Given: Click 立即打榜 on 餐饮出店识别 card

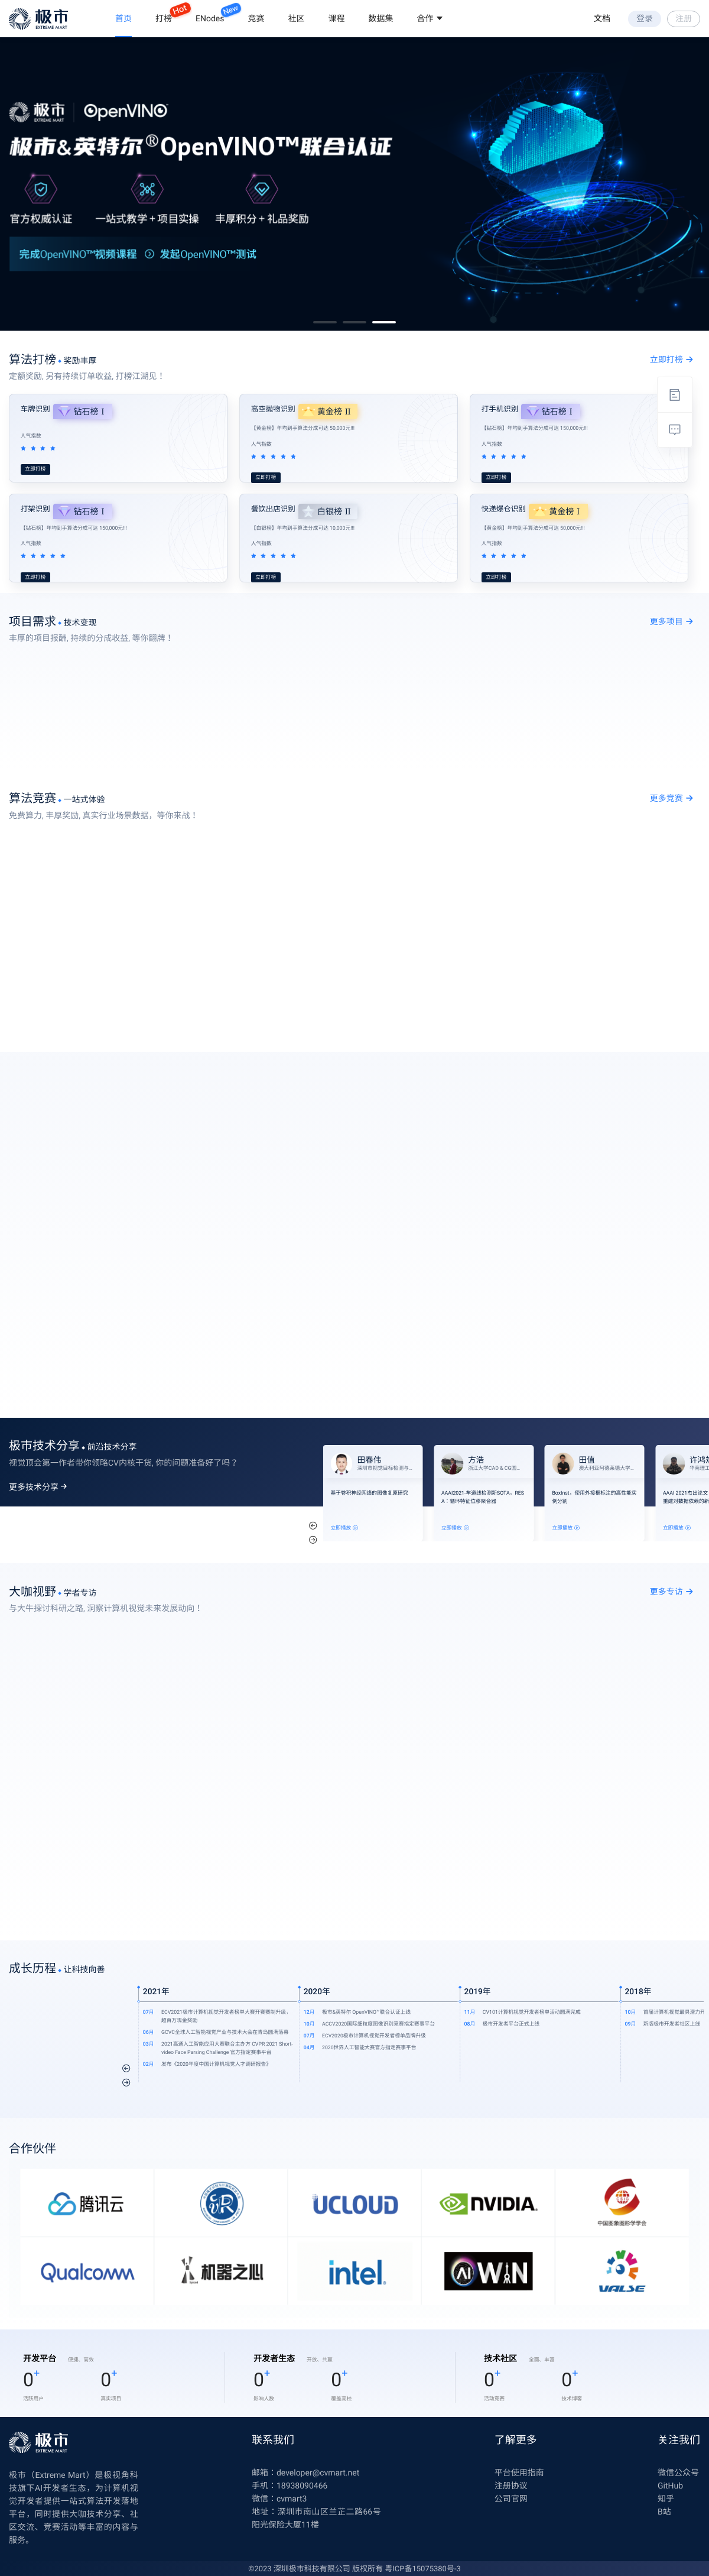Looking at the screenshot, I should [x=265, y=577].
